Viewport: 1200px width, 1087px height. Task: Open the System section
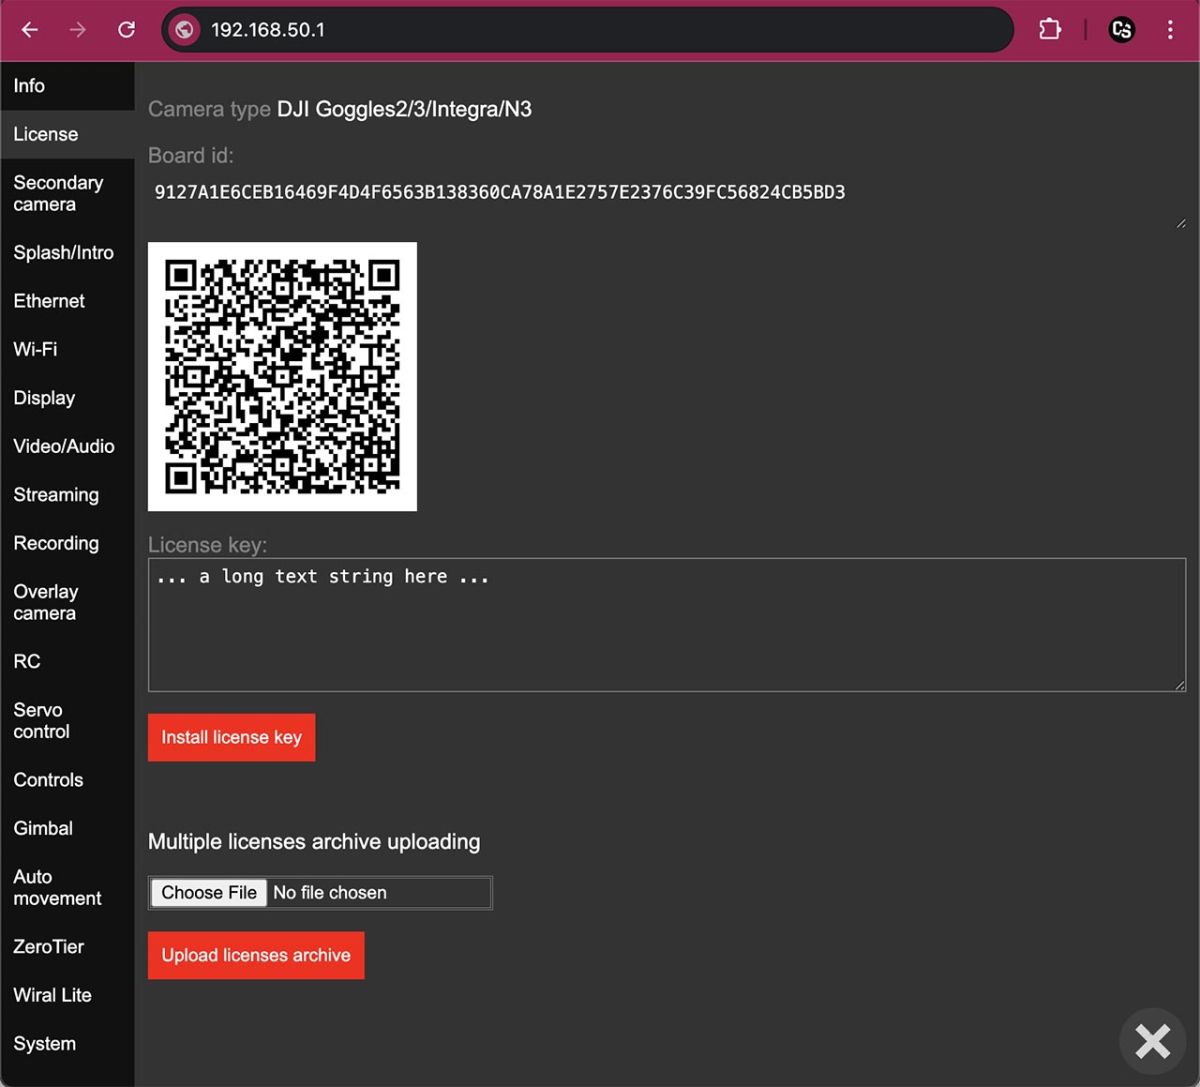pyautogui.click(x=44, y=1043)
